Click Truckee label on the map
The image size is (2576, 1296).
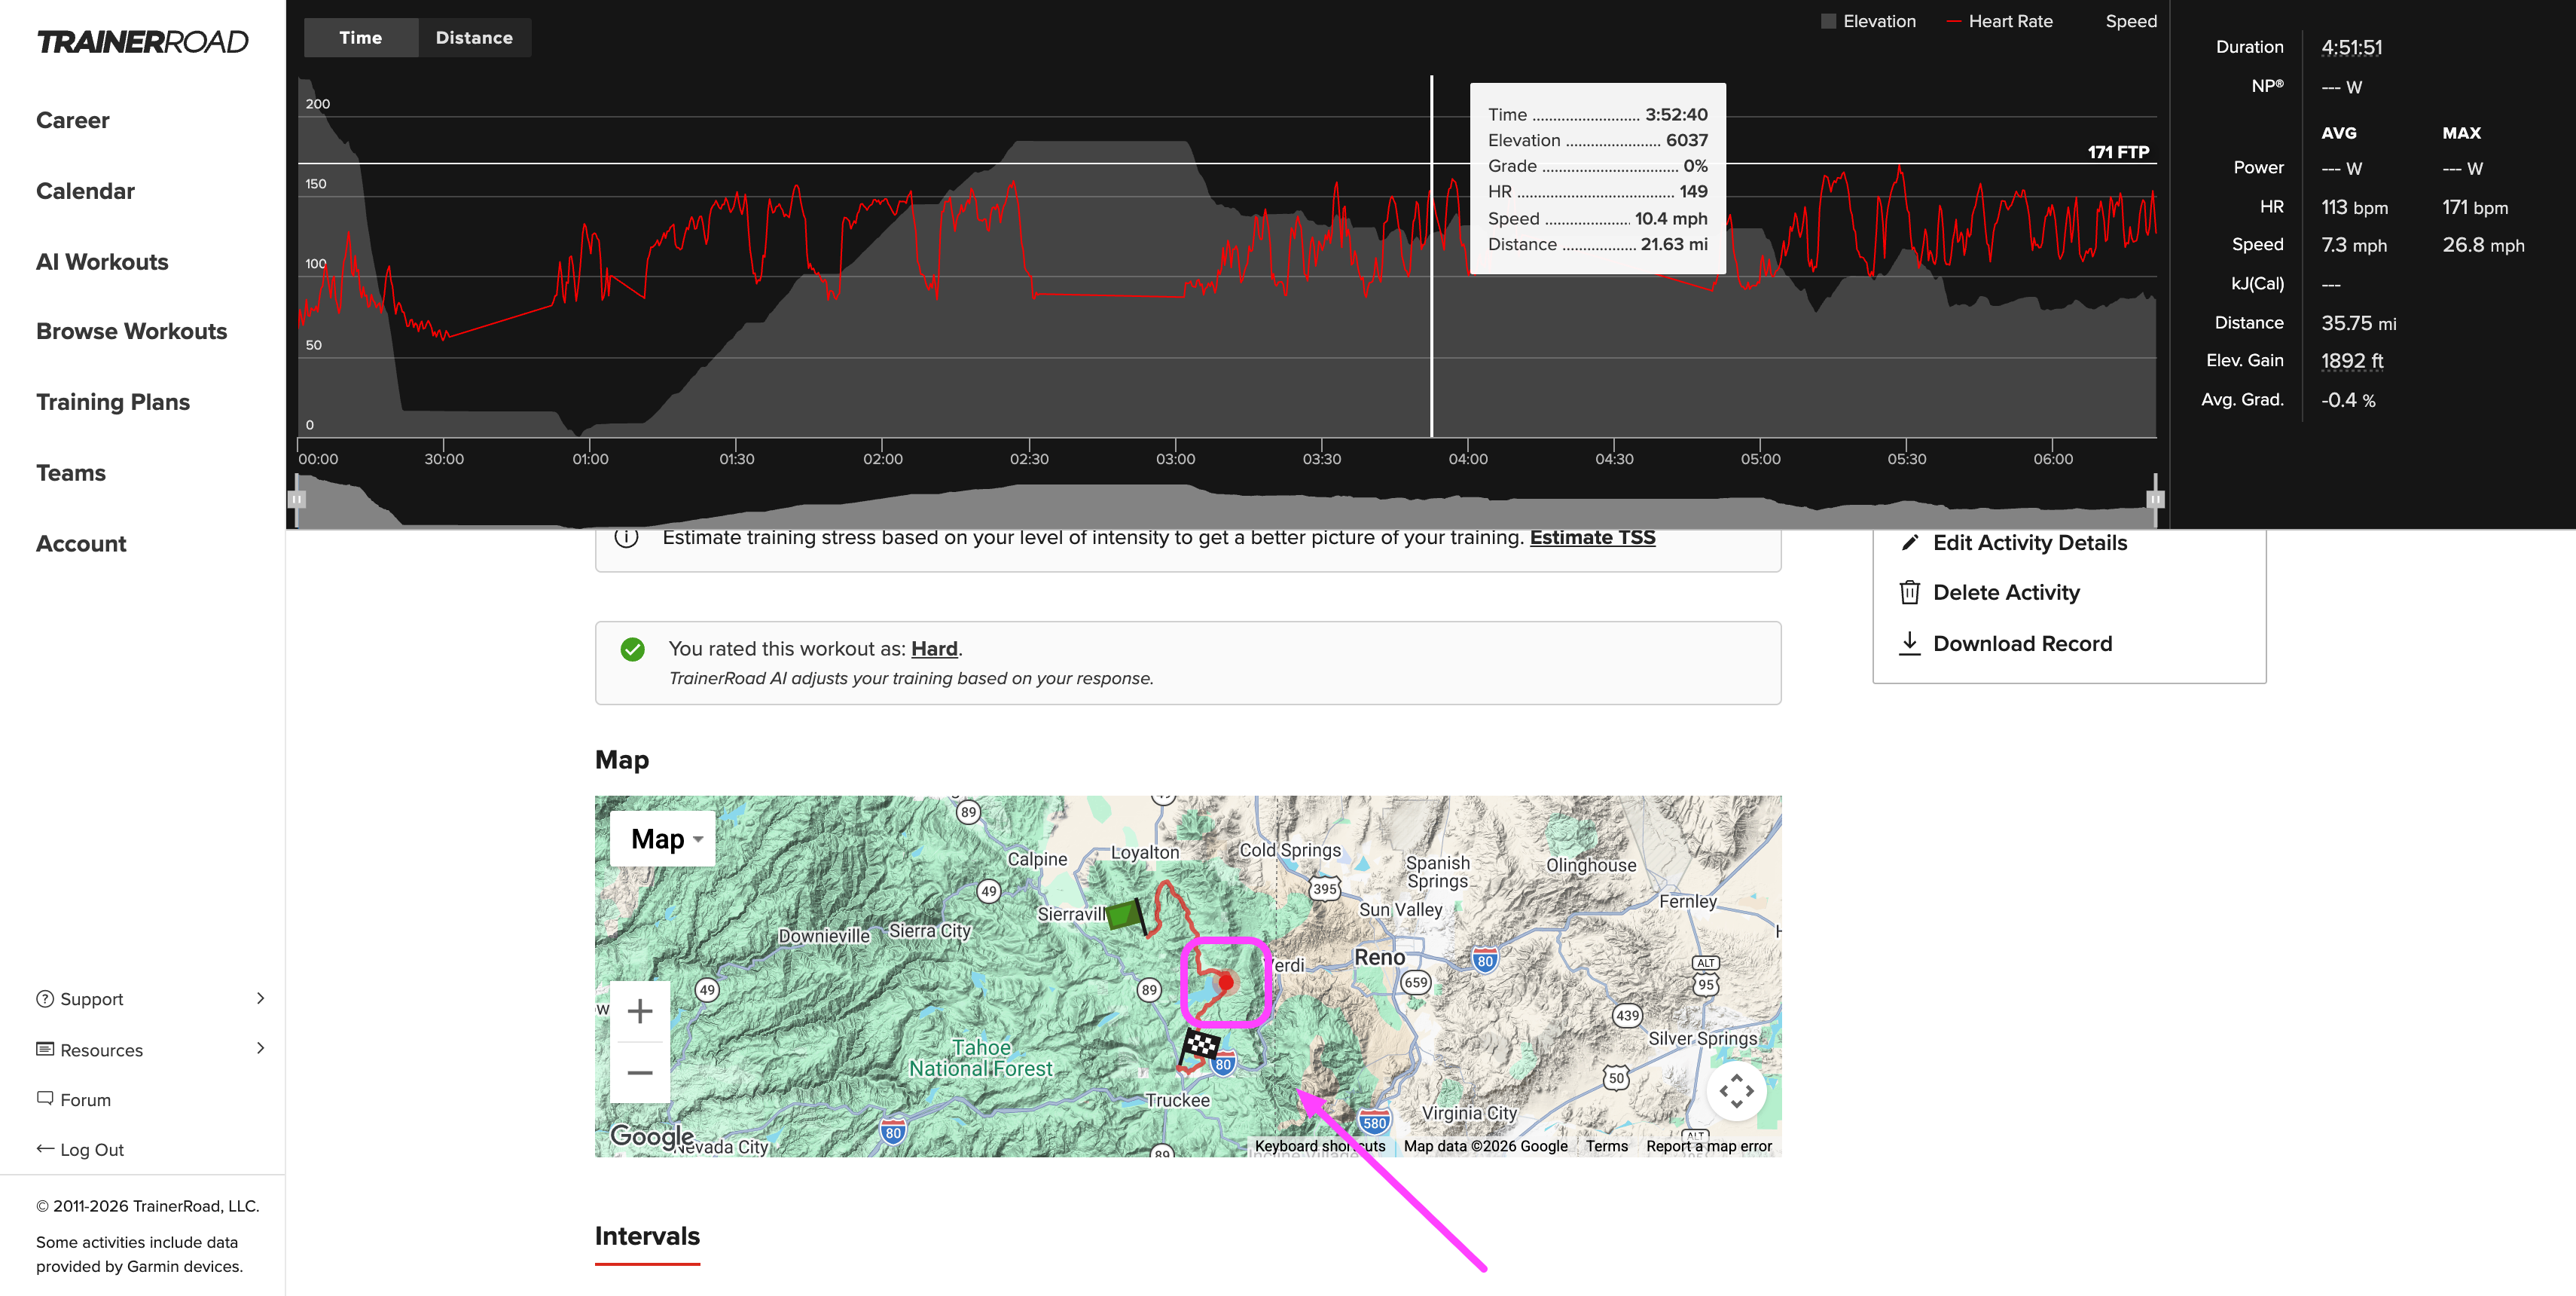click(x=1177, y=1100)
